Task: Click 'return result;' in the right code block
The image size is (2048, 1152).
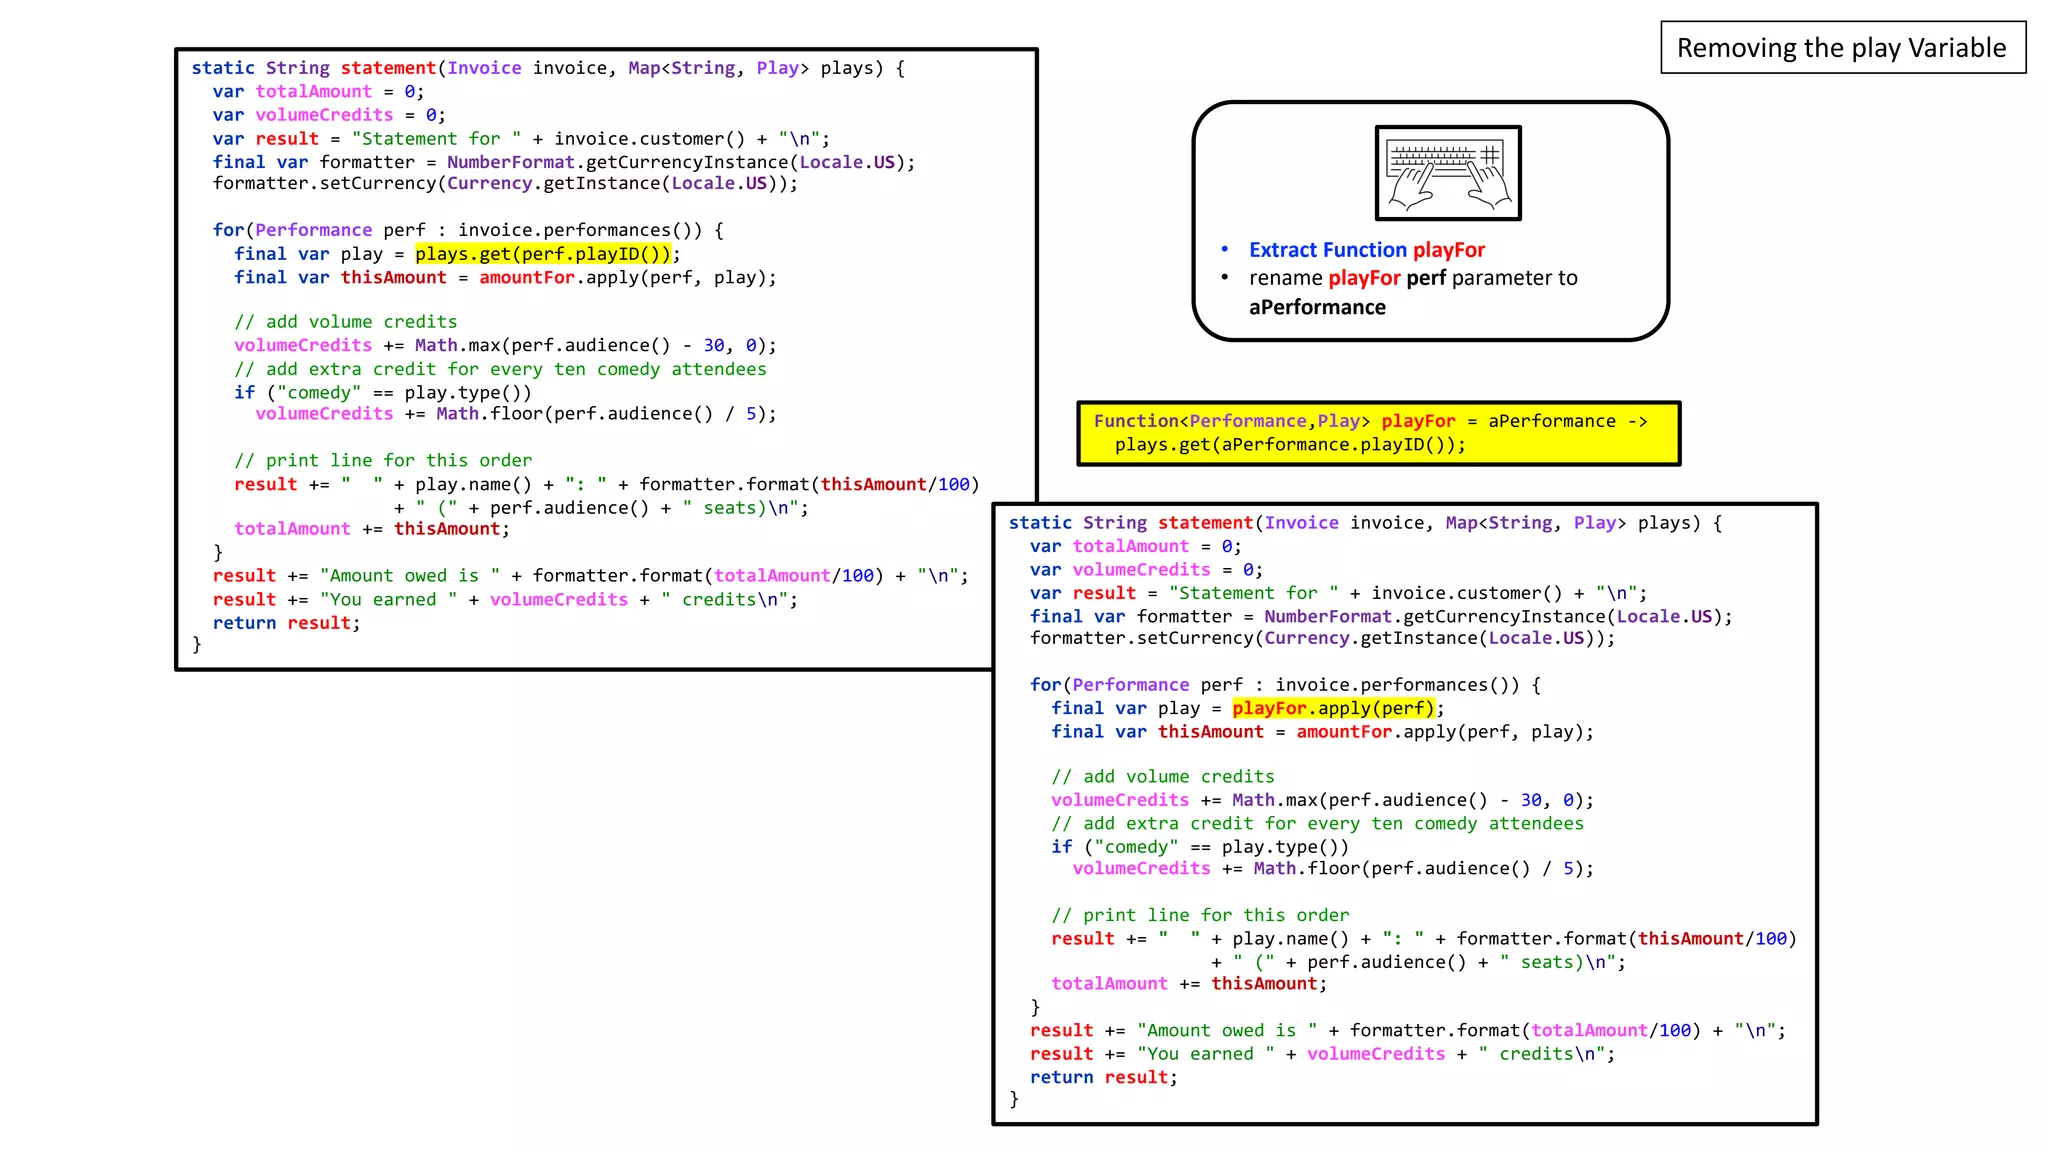Action: click(x=1104, y=1077)
